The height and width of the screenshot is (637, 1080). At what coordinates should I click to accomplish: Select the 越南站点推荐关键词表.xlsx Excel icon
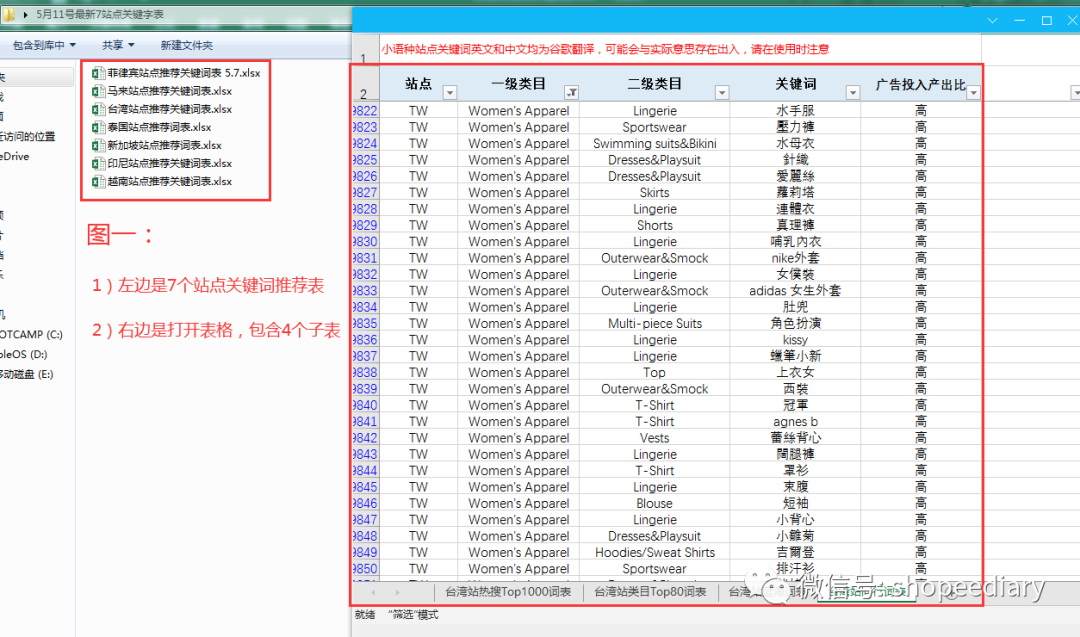pos(98,182)
